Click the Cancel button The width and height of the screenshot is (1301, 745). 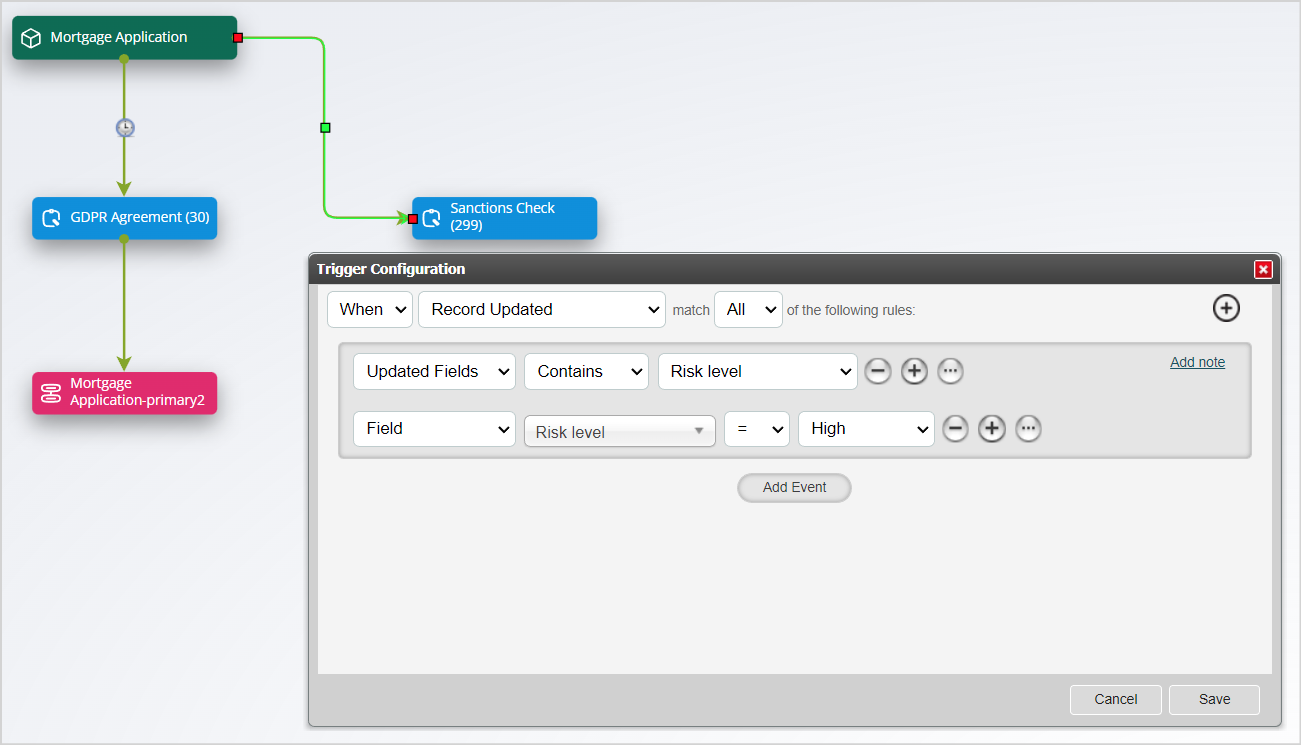click(1116, 700)
